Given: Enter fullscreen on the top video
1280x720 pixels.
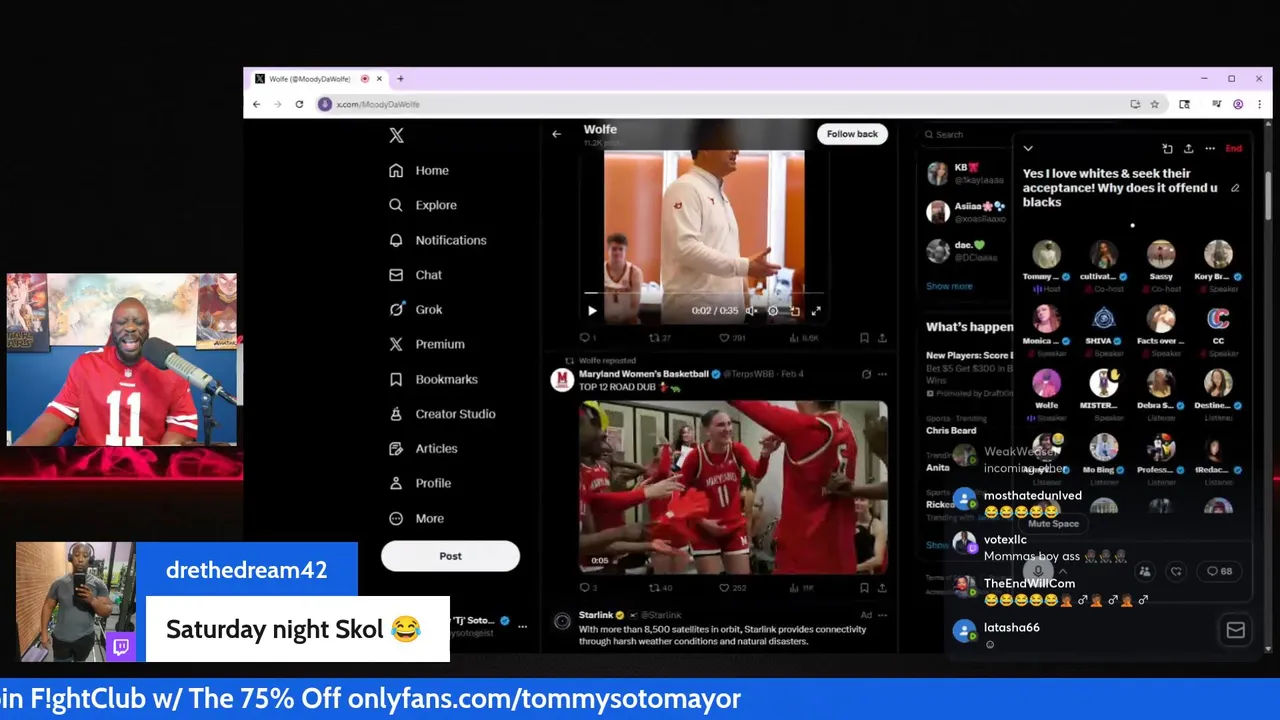Looking at the screenshot, I should tap(816, 311).
